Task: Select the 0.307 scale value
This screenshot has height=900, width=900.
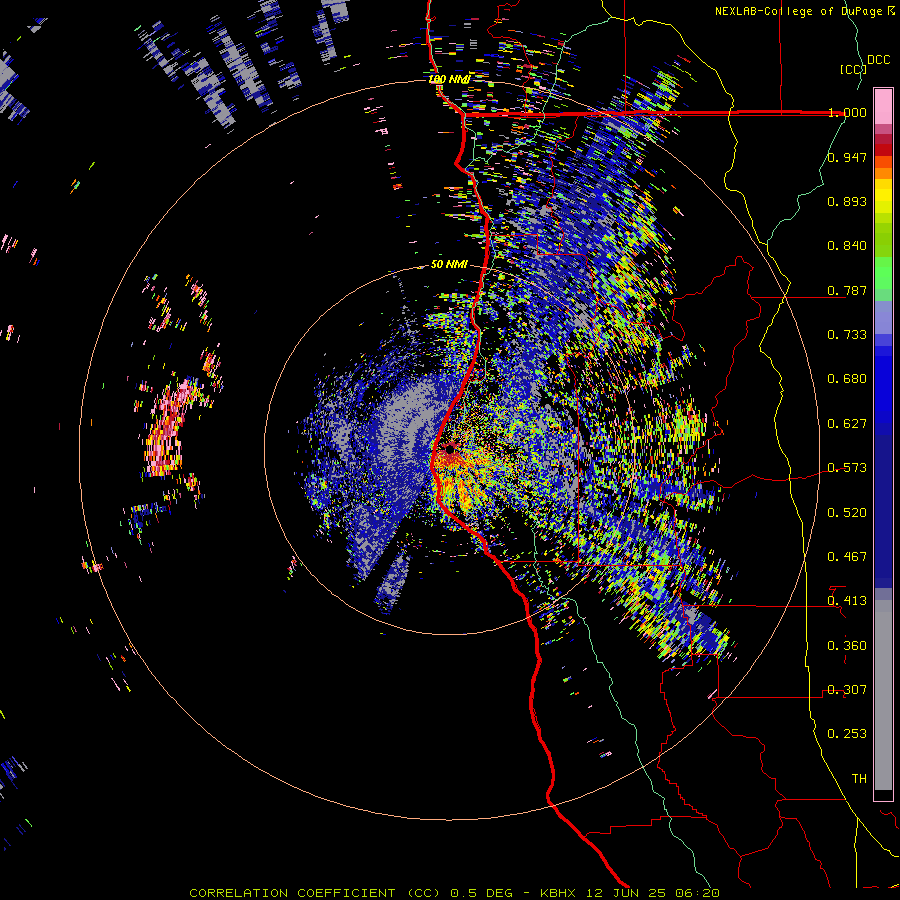Action: pos(847,690)
